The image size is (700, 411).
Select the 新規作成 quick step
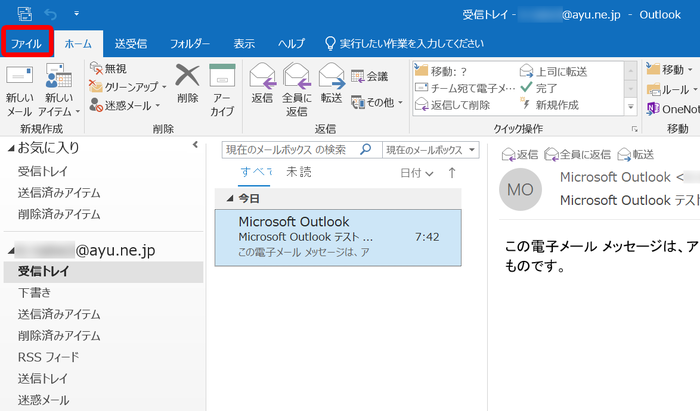tap(550, 105)
